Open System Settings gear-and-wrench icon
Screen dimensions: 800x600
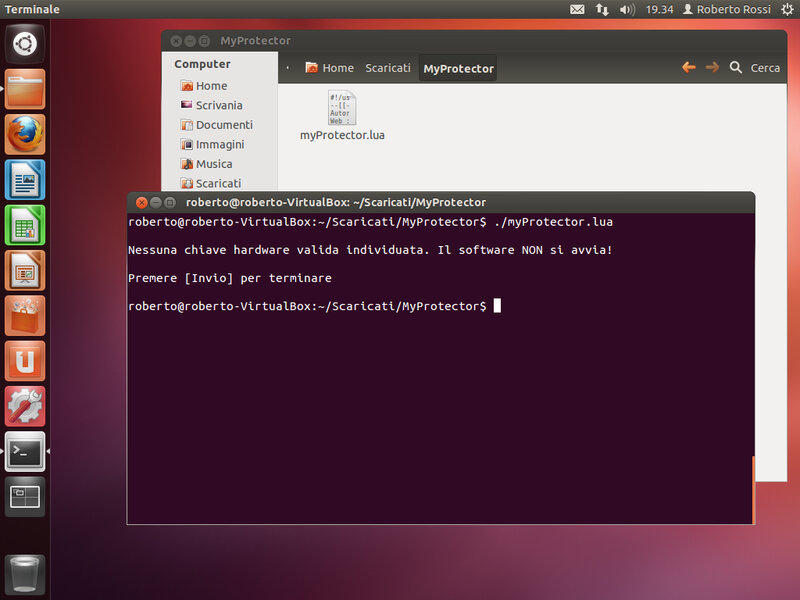point(25,406)
